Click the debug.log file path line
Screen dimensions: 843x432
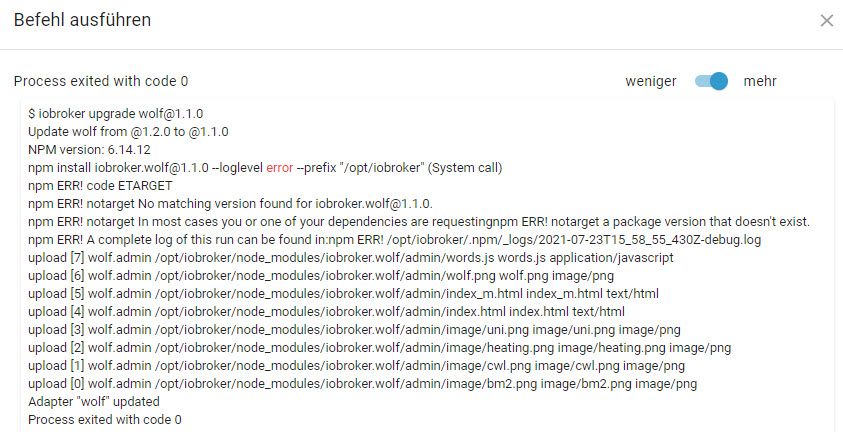click(395, 240)
